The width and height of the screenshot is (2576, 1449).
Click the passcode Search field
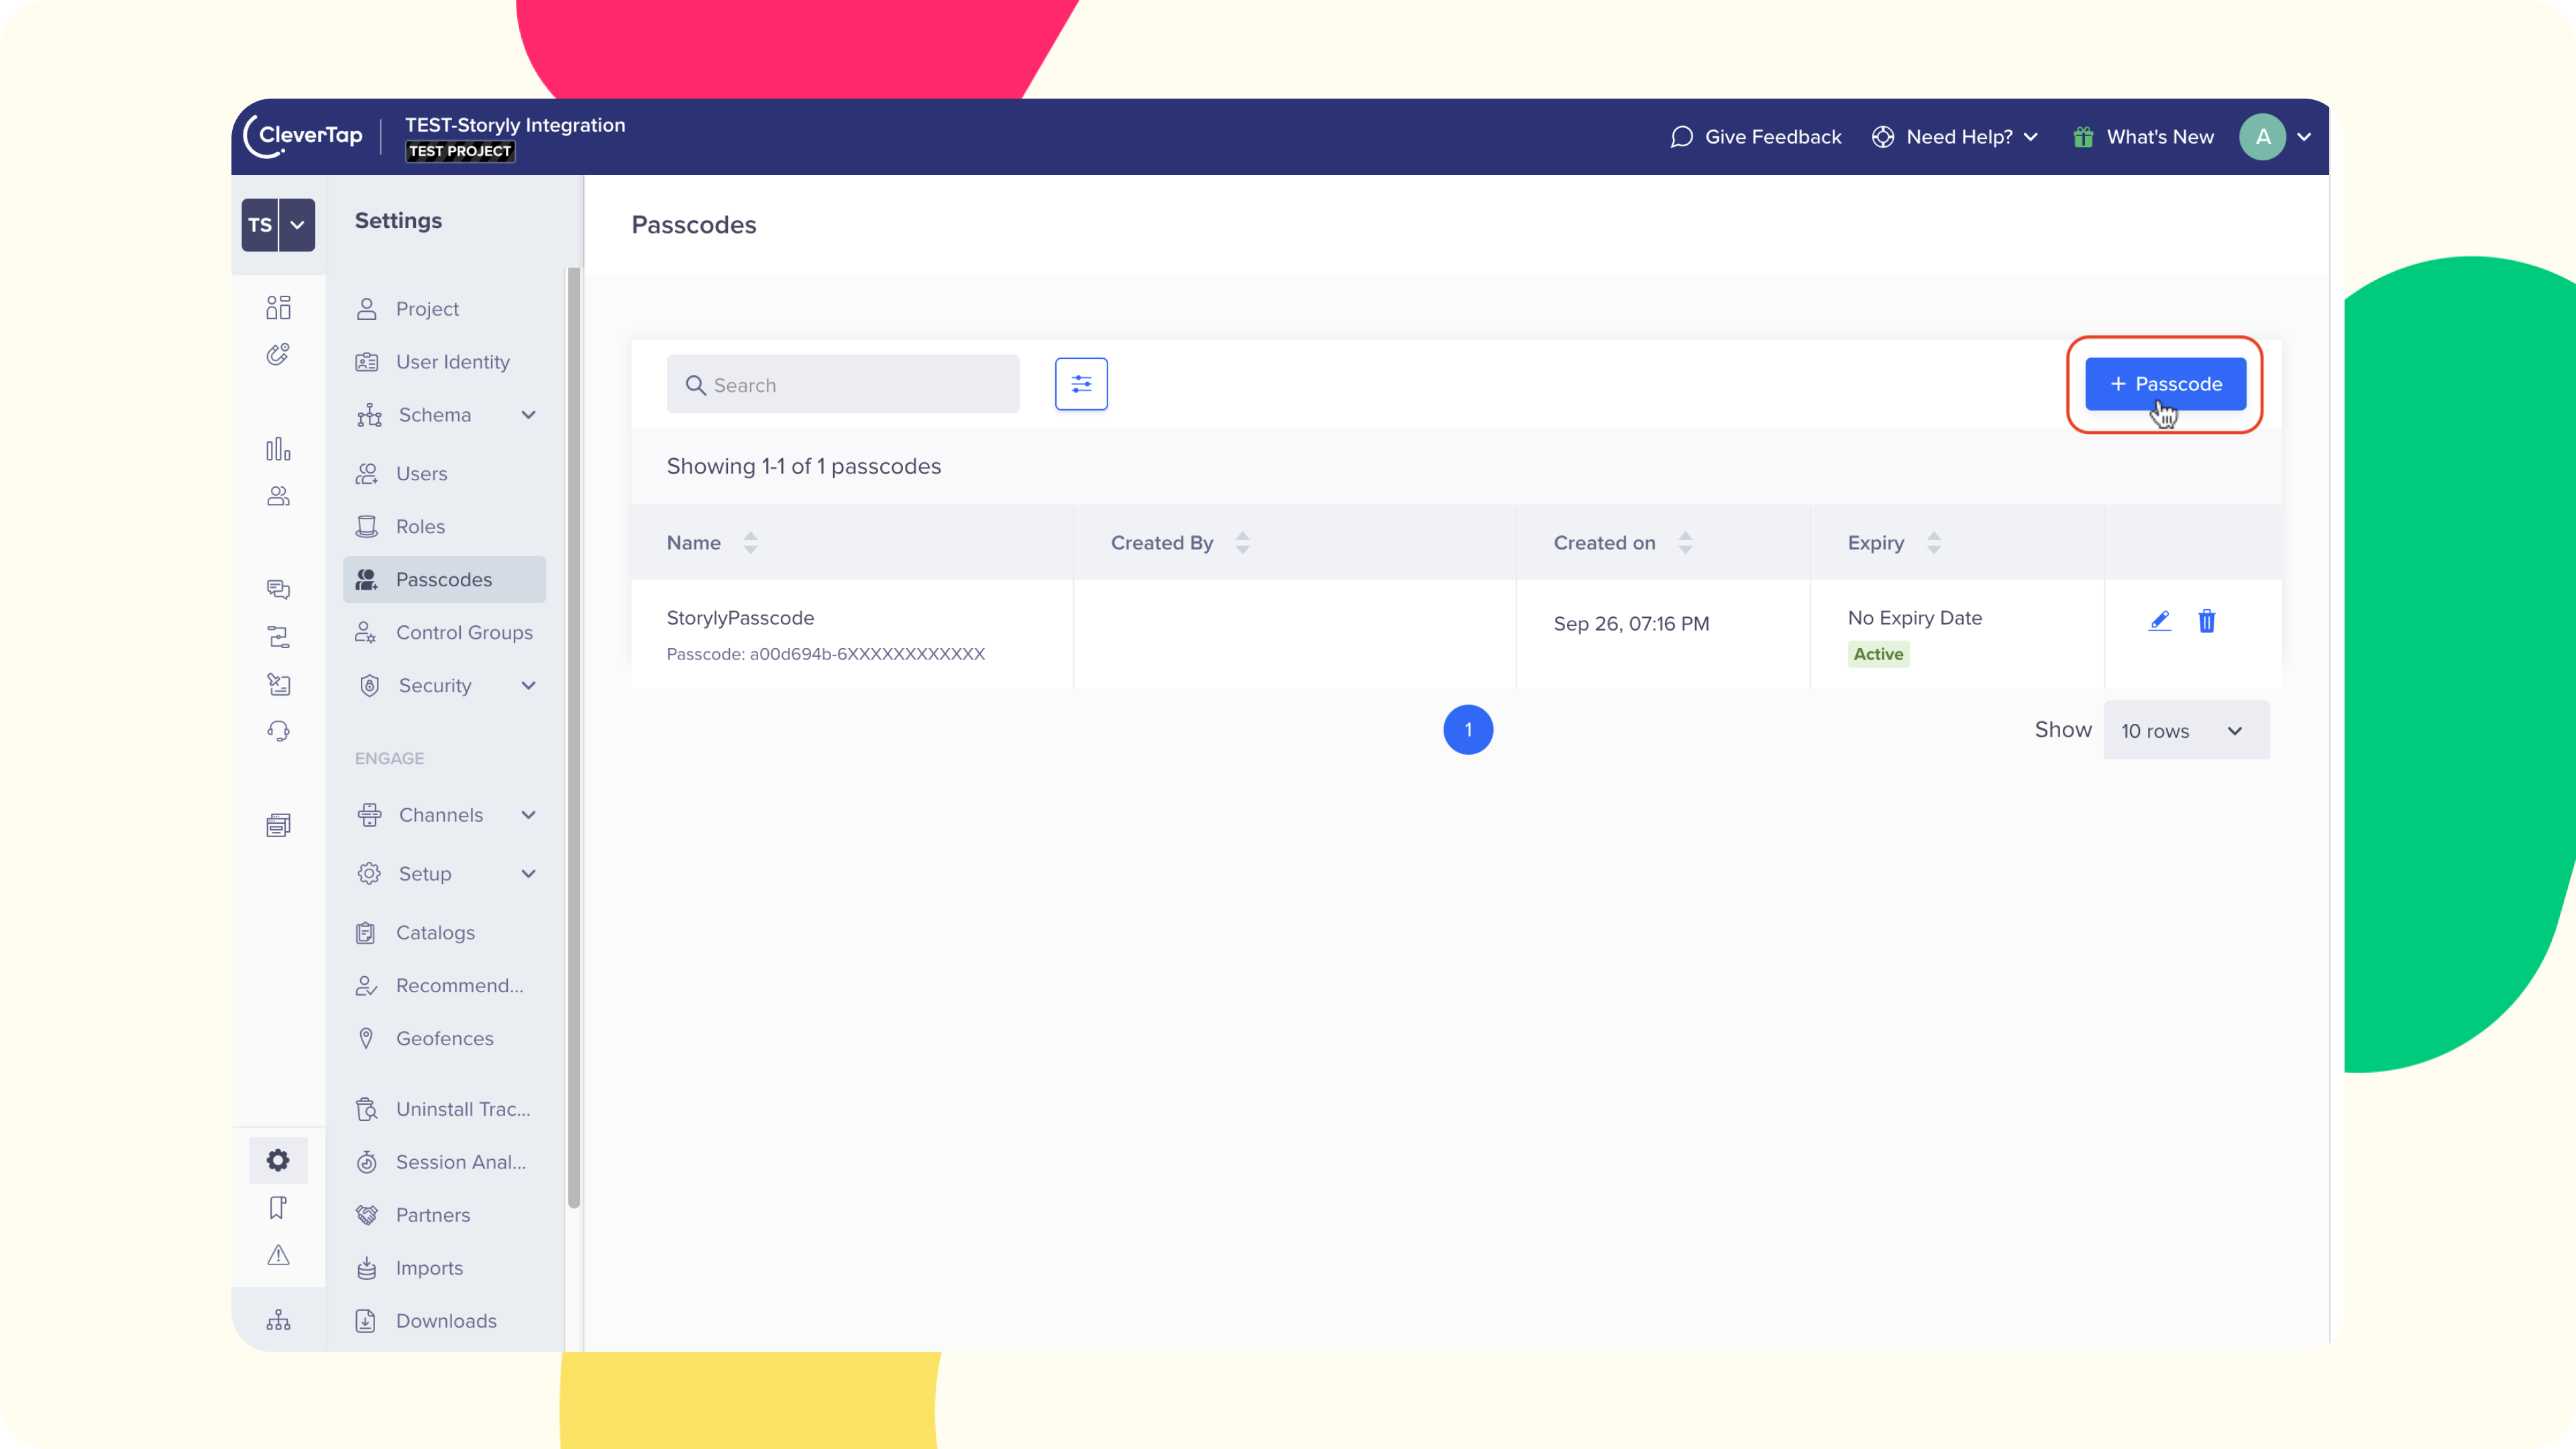(843, 385)
